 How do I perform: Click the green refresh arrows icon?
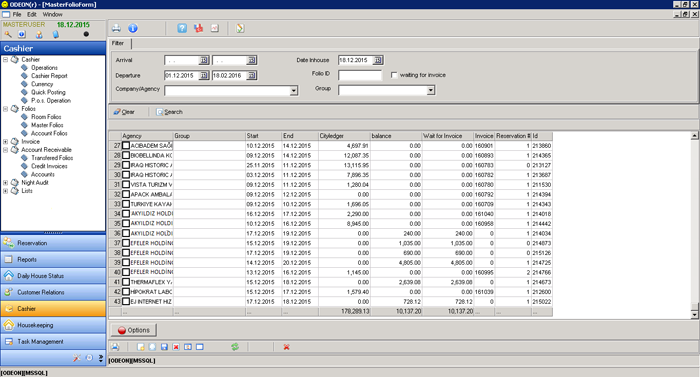235,347
